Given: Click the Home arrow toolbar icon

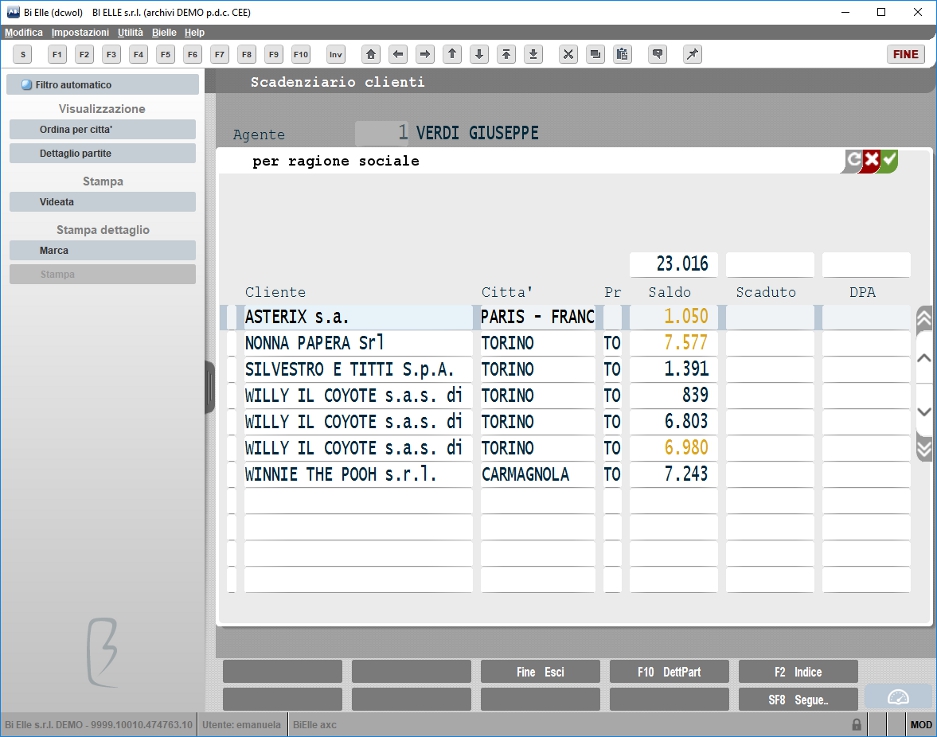Looking at the screenshot, I should 370,54.
